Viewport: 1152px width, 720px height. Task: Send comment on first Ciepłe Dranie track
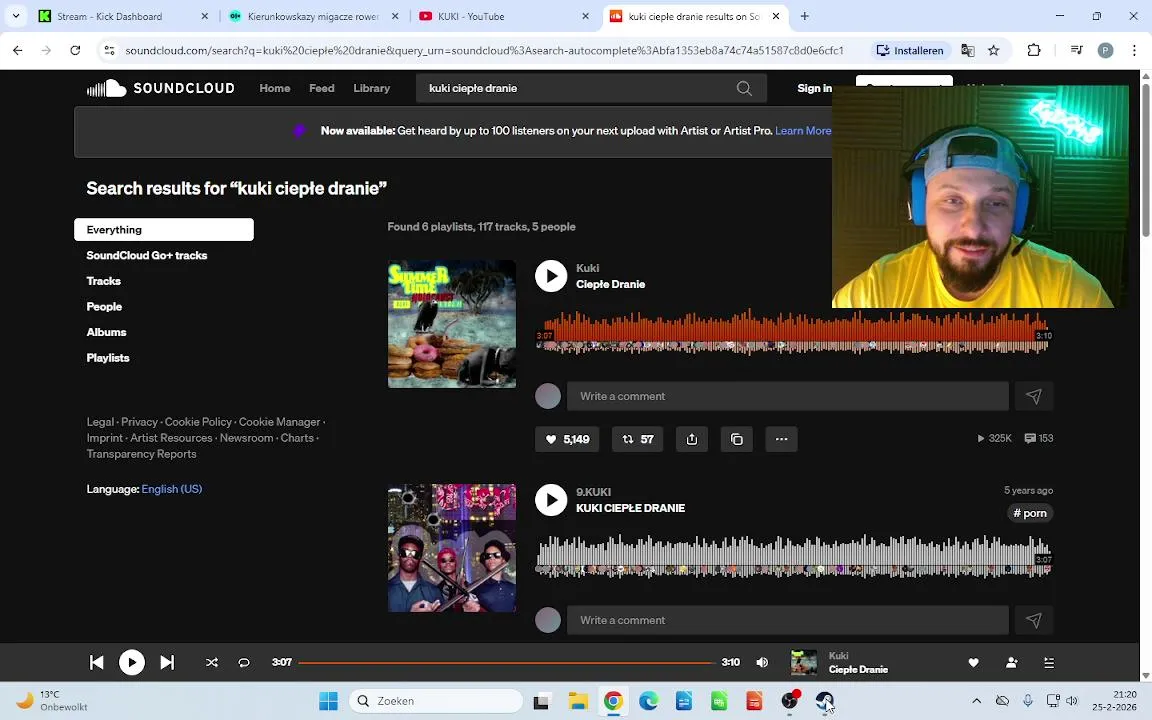(x=1034, y=396)
